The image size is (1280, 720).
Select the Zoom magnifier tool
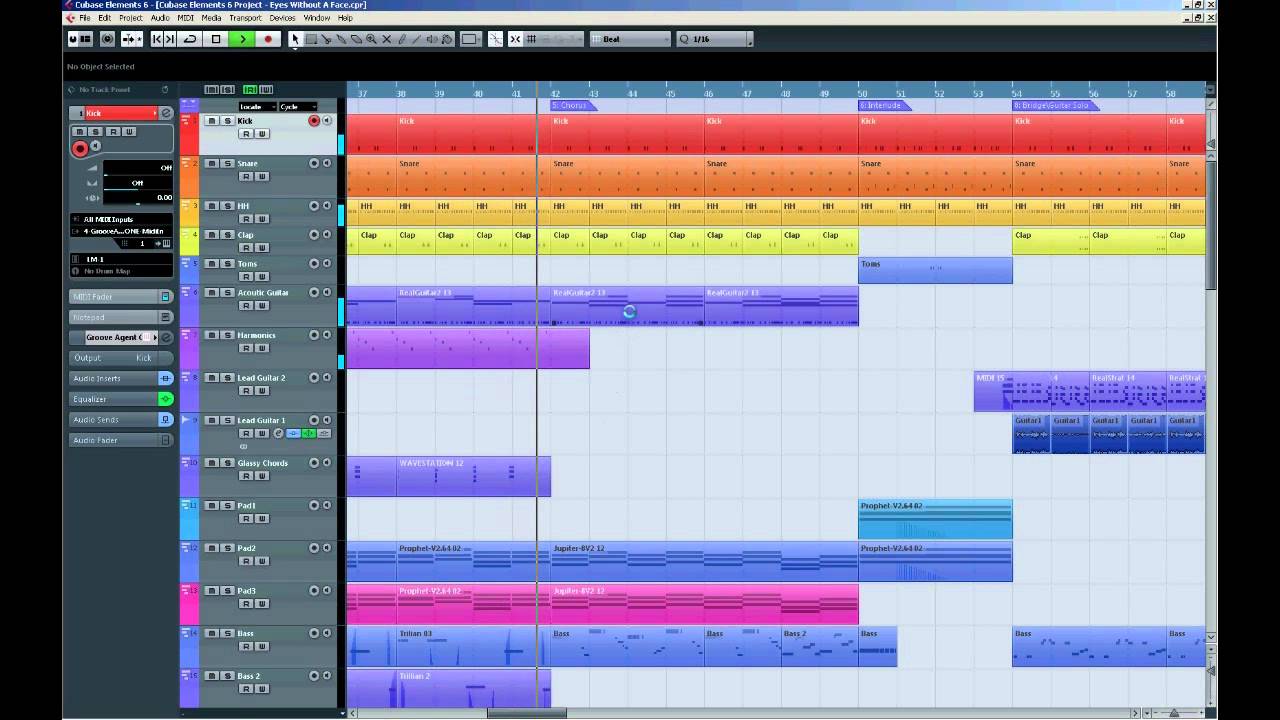click(x=371, y=39)
